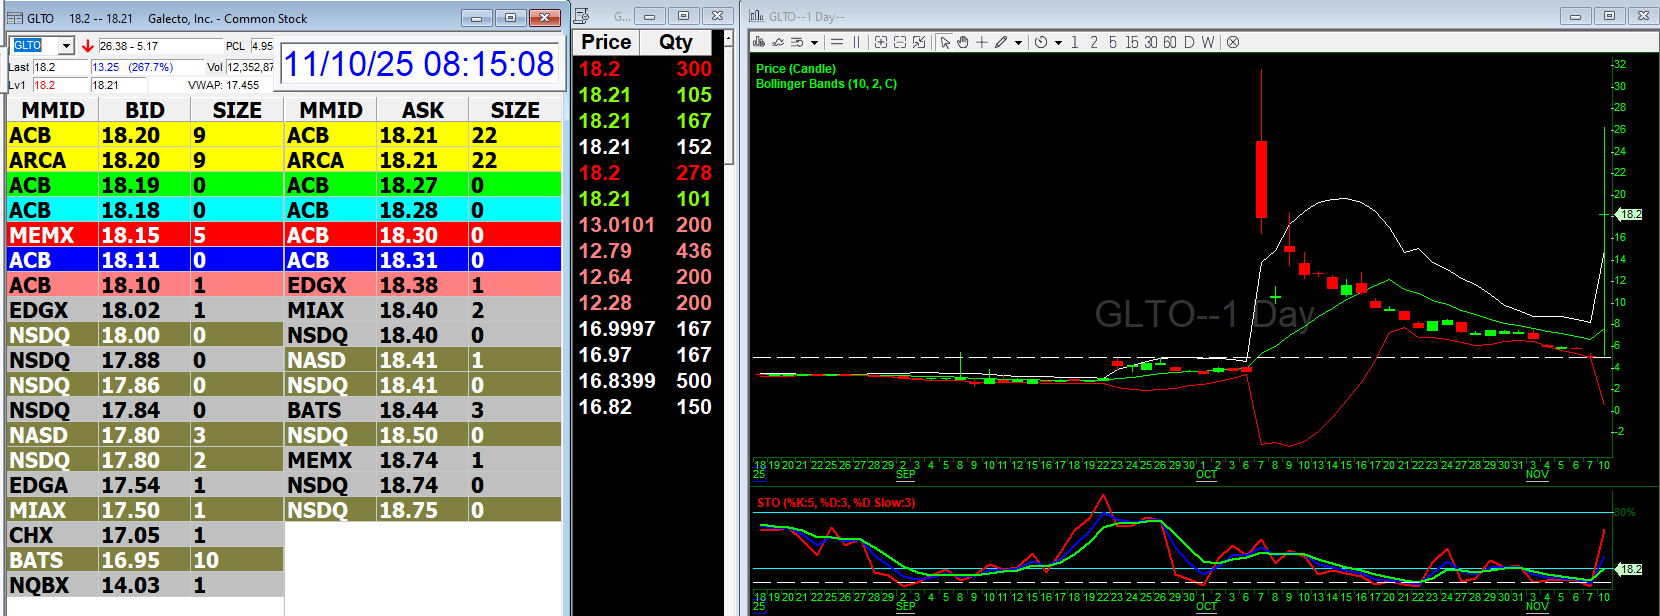Select the weekly W interval

click(1208, 42)
